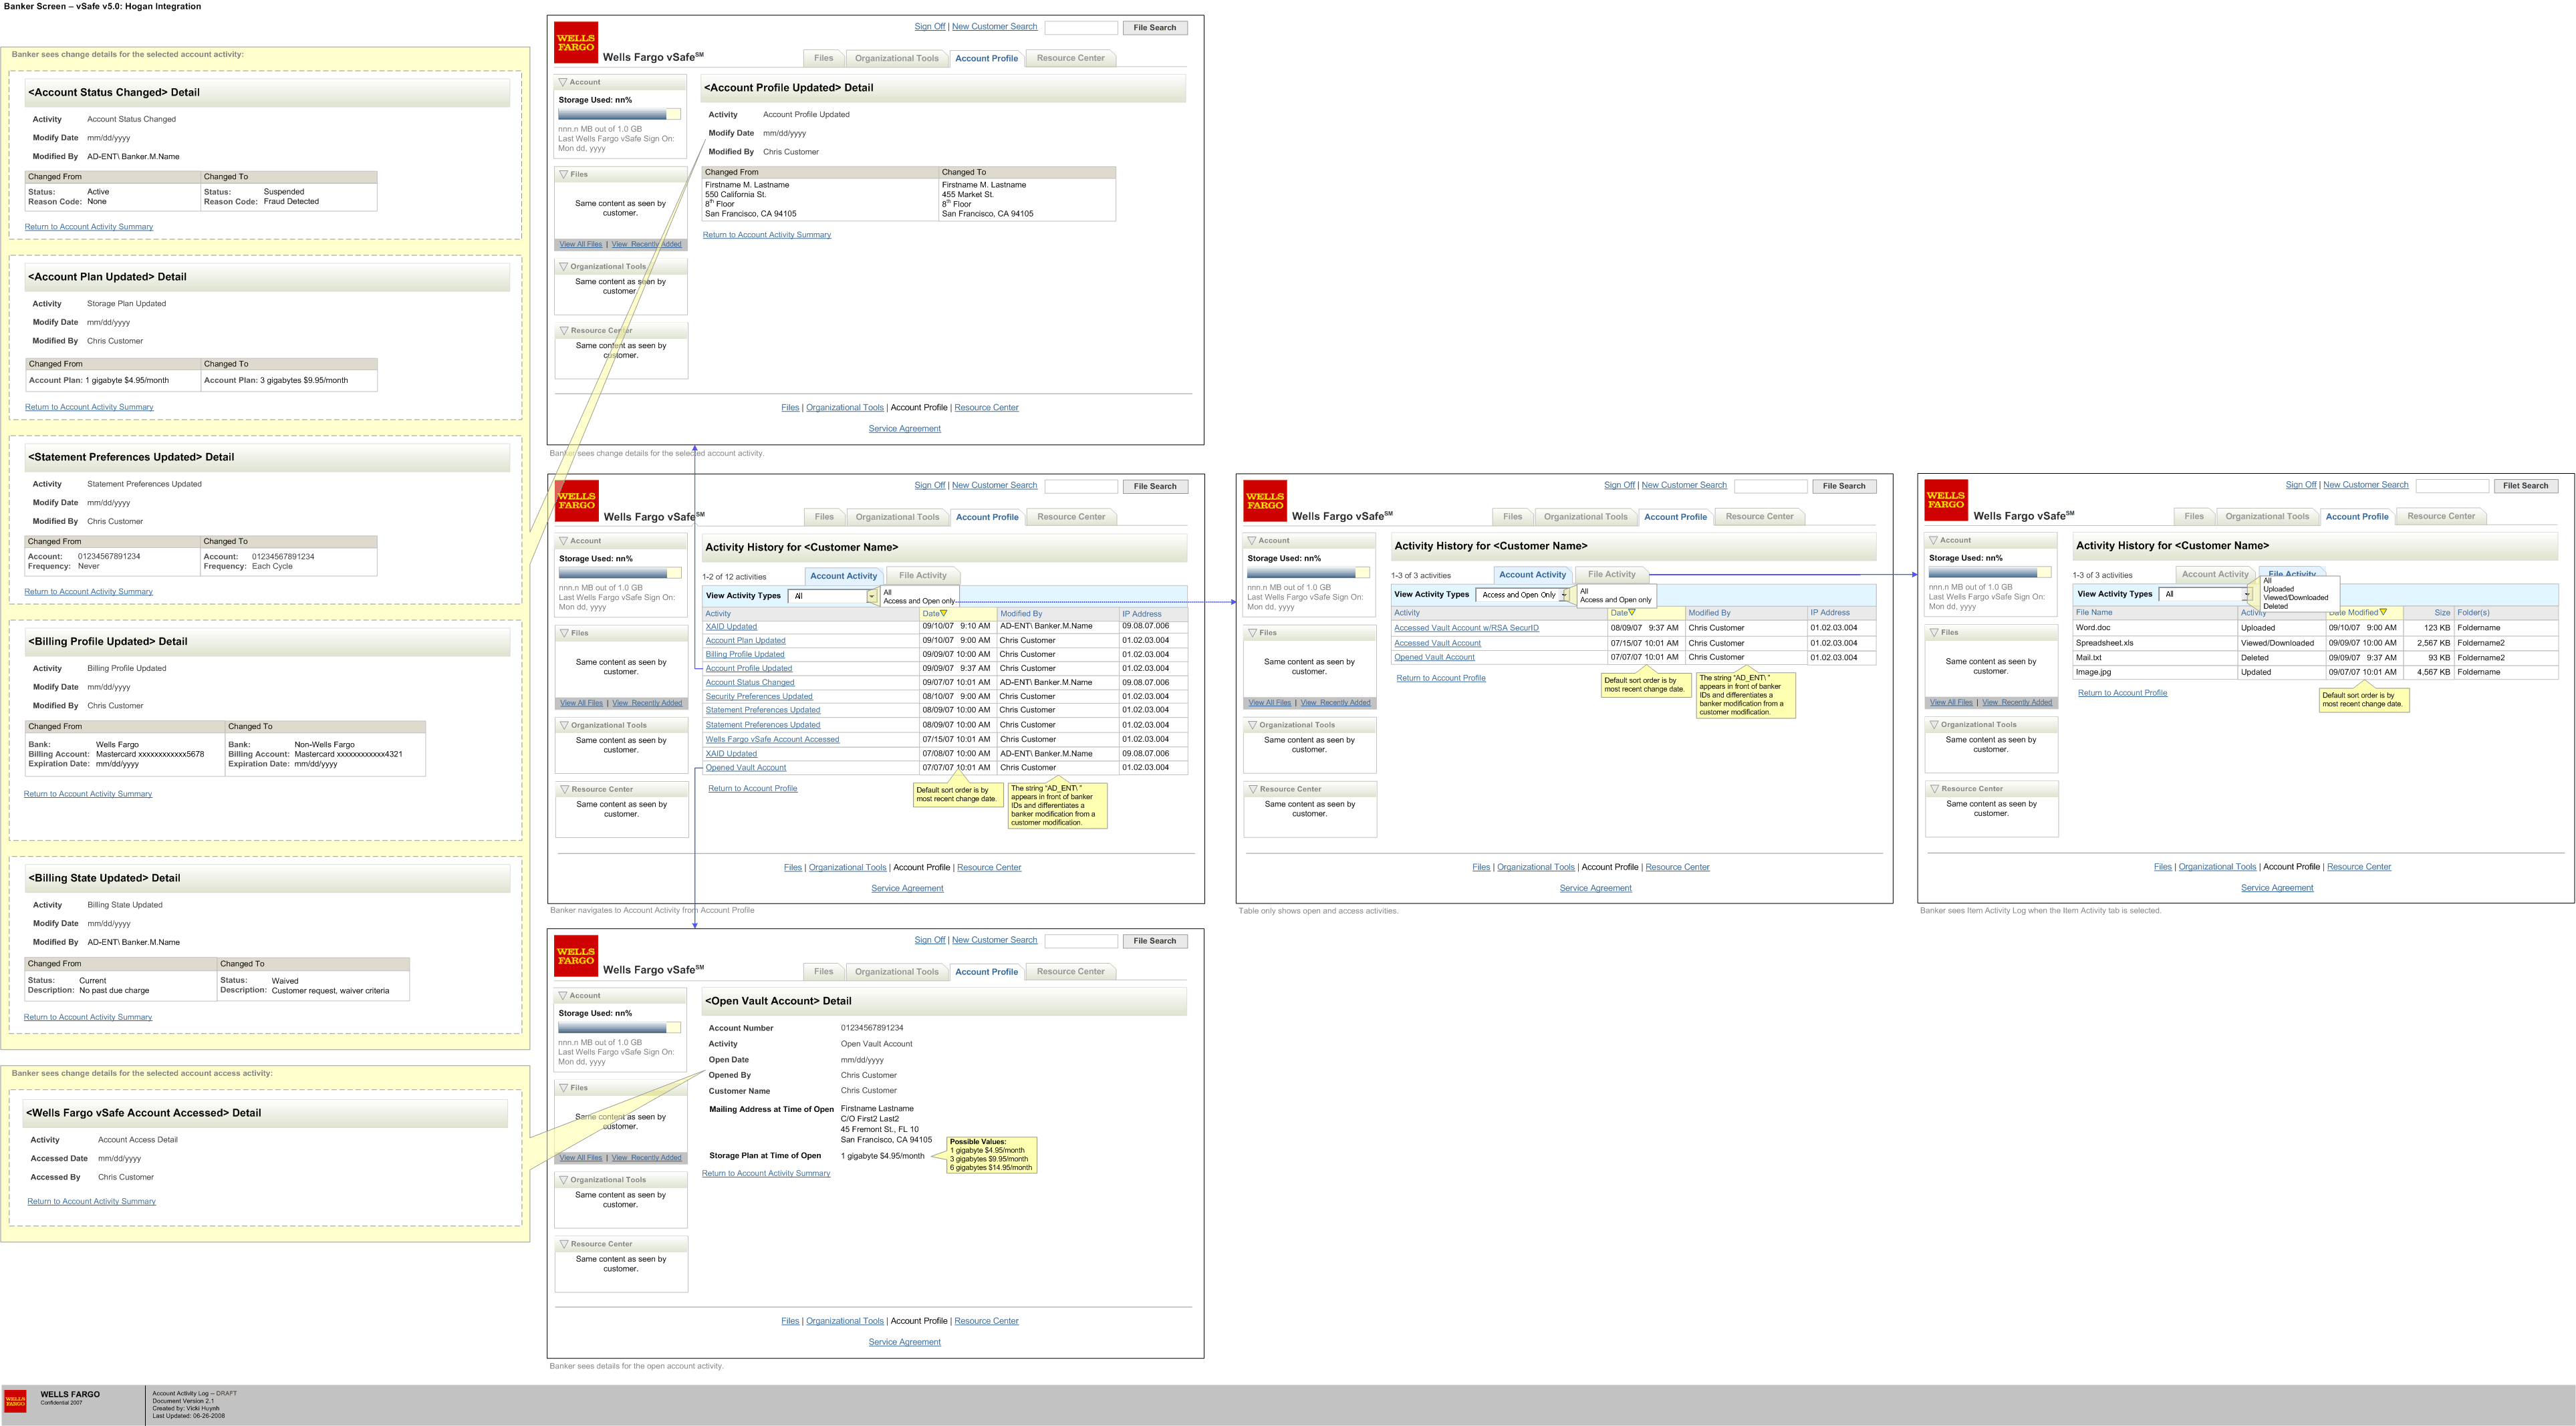Click Wells Fargo logo on Access and Open Only screen

[x=1265, y=501]
